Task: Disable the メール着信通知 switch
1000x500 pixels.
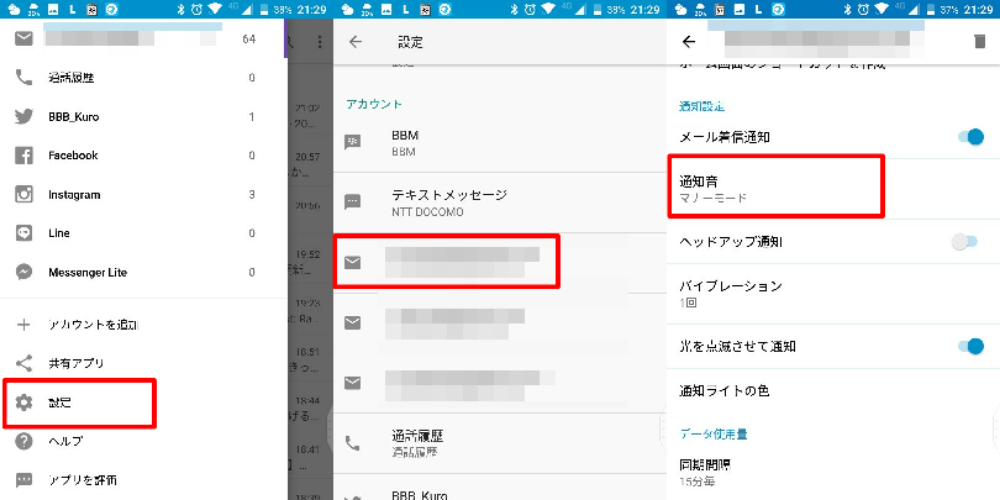Action: tap(968, 137)
